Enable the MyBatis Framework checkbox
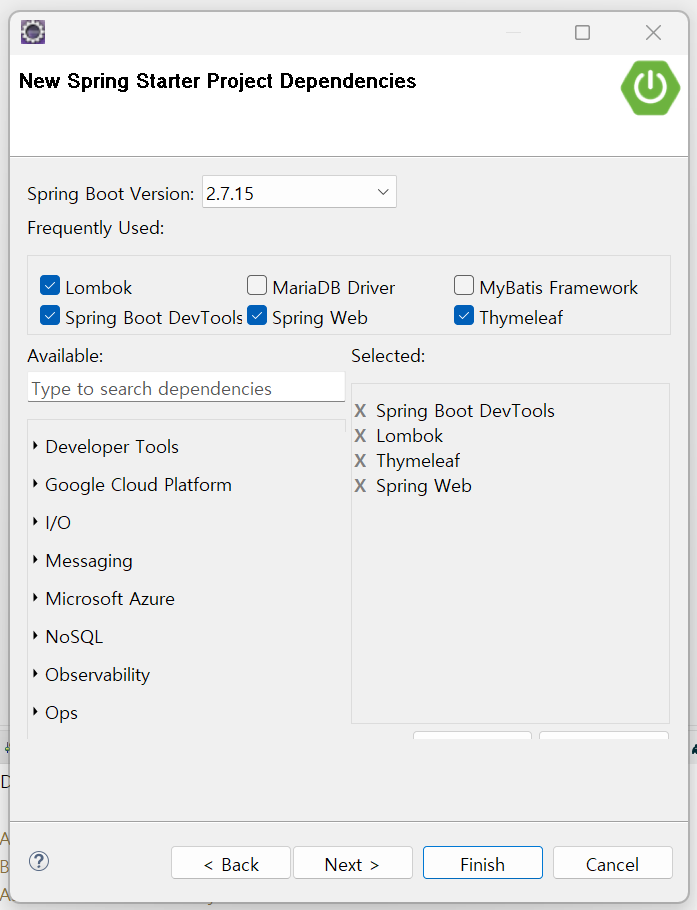 click(464, 286)
